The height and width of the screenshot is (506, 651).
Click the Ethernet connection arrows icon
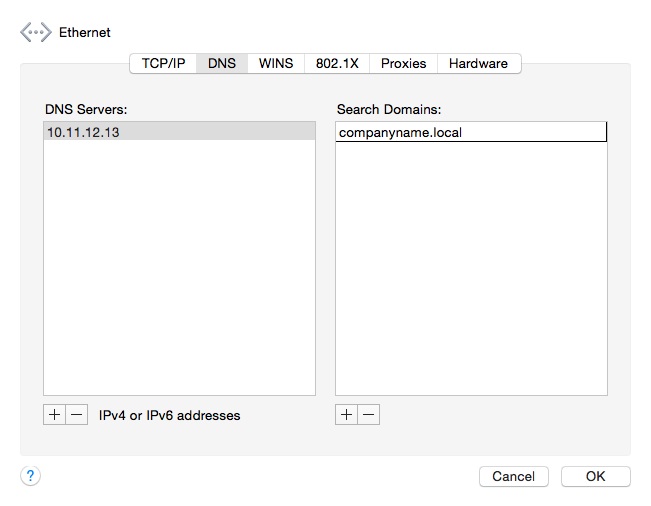pyautogui.click(x=36, y=32)
